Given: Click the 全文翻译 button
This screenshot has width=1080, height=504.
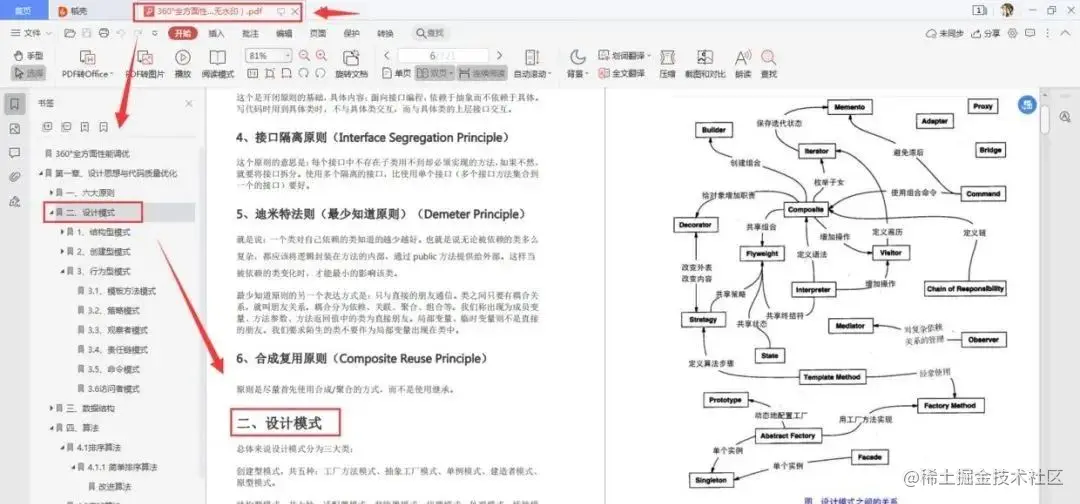Looking at the screenshot, I should click(x=622, y=73).
